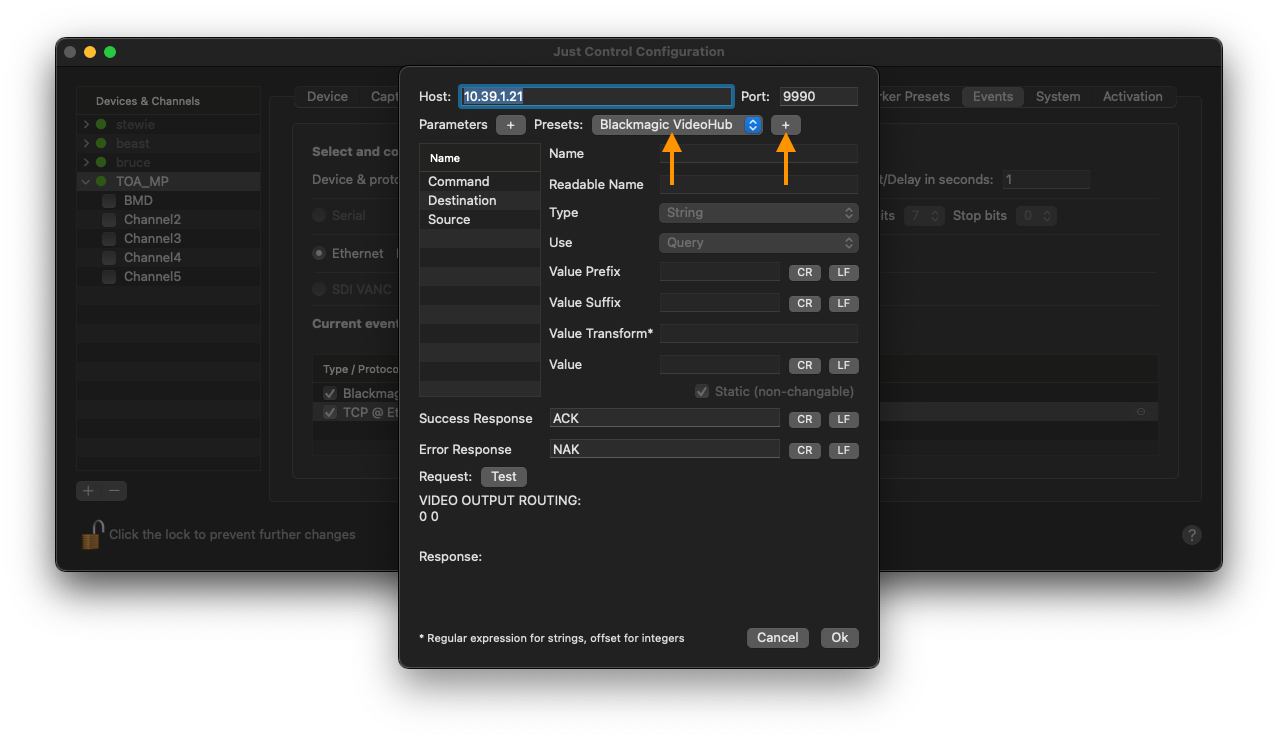Click the remove icon at the end of TCP event row
The width and height of the screenshot is (1278, 742).
coord(1141,412)
